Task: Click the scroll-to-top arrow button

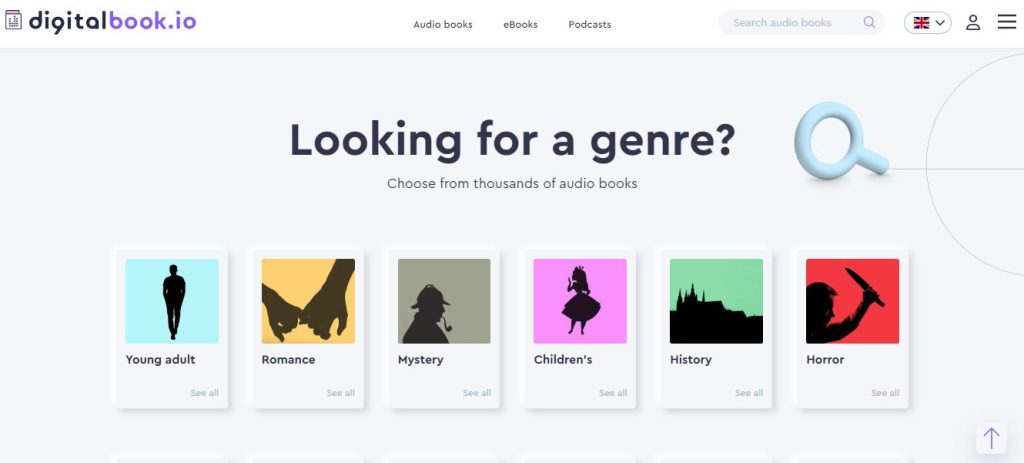Action: point(991,438)
